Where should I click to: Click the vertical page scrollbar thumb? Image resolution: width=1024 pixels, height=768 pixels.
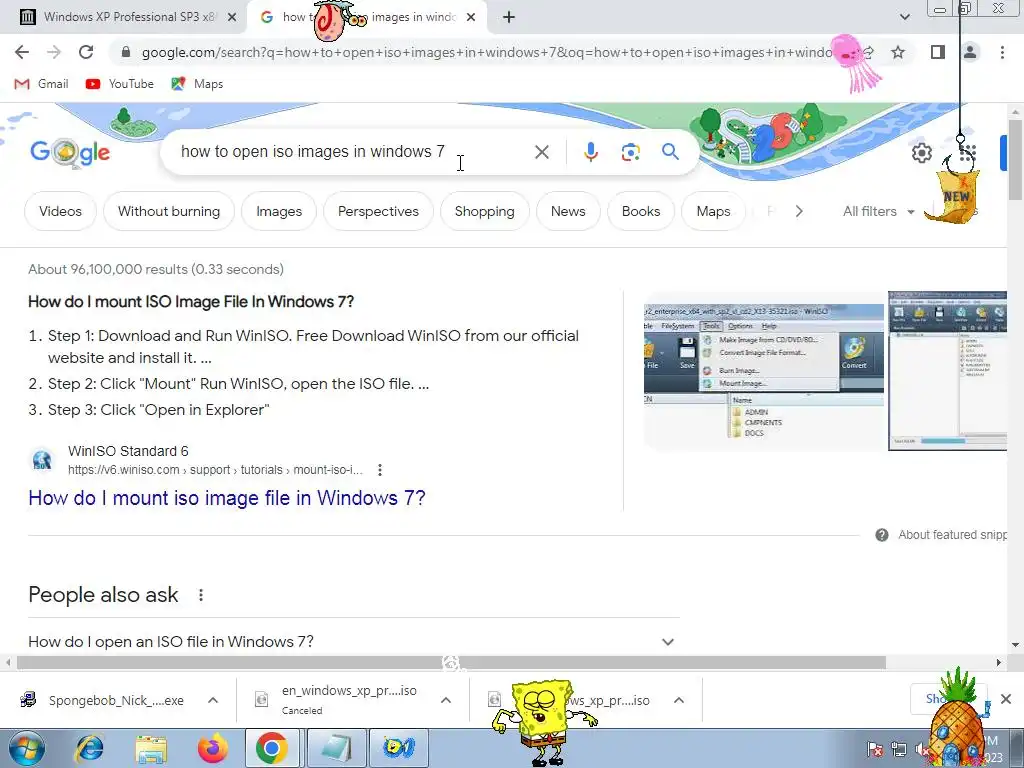point(1015,159)
